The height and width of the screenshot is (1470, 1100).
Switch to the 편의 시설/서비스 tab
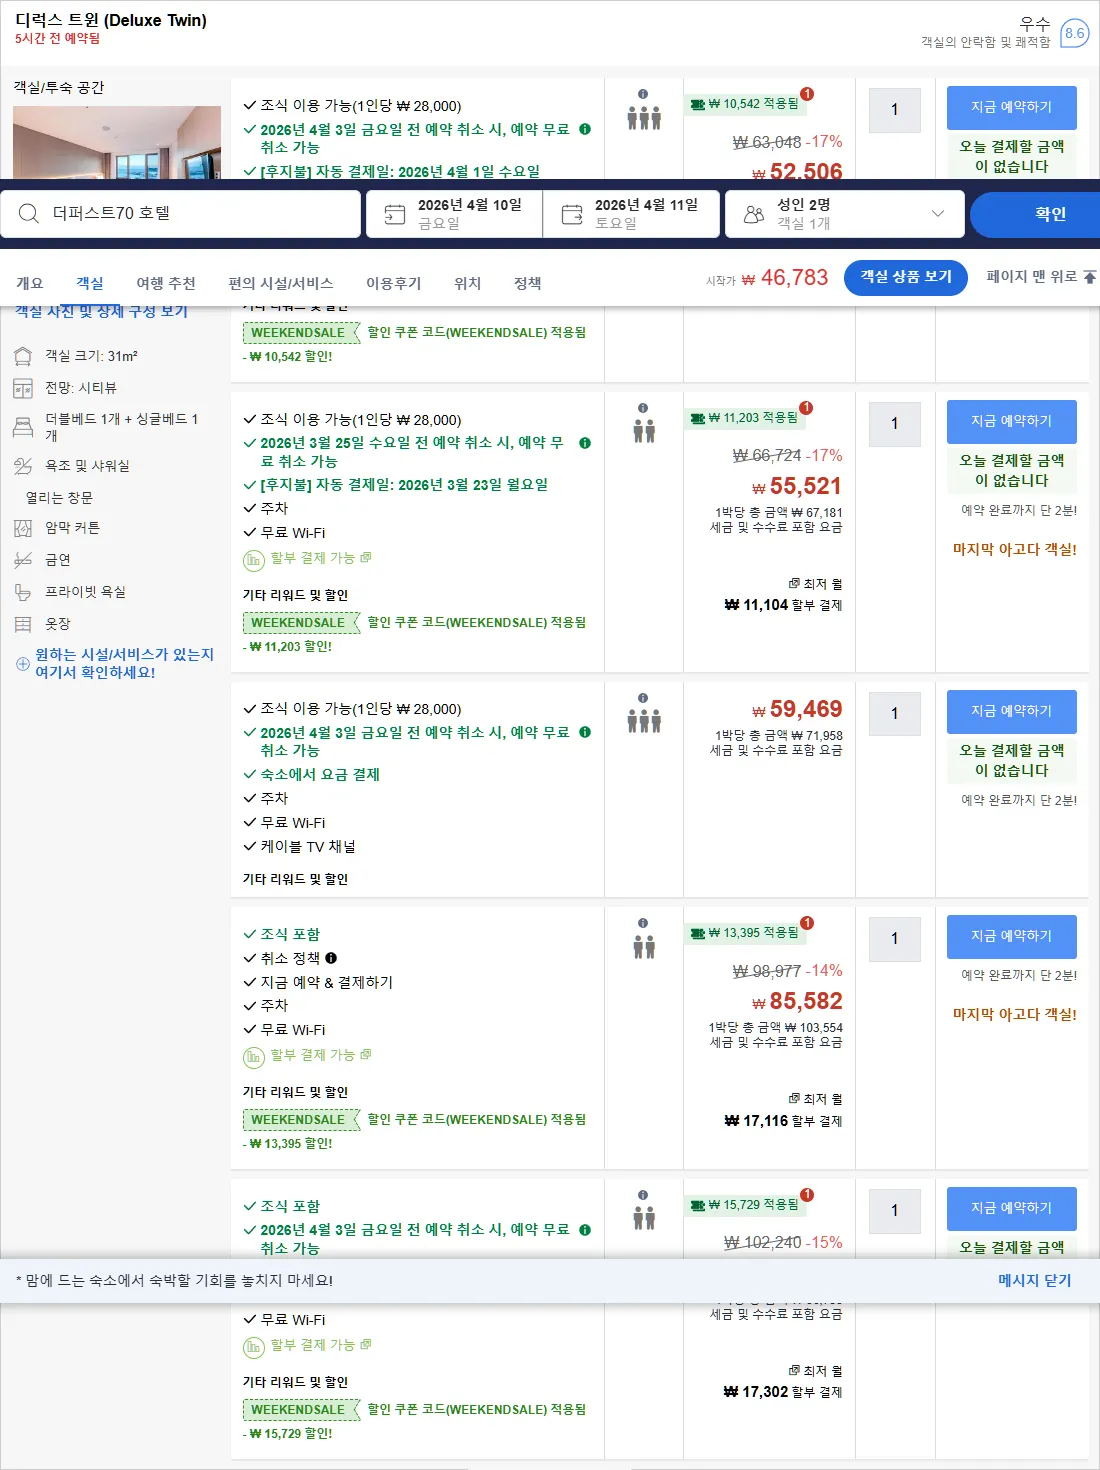(281, 283)
